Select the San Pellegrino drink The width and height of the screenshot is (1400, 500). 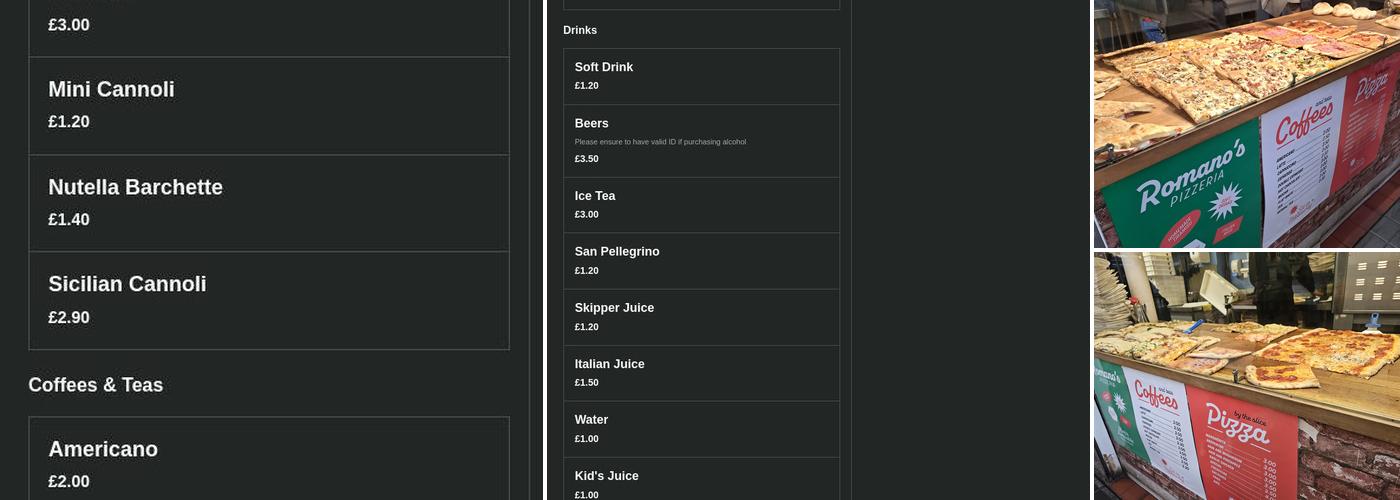coord(701,260)
